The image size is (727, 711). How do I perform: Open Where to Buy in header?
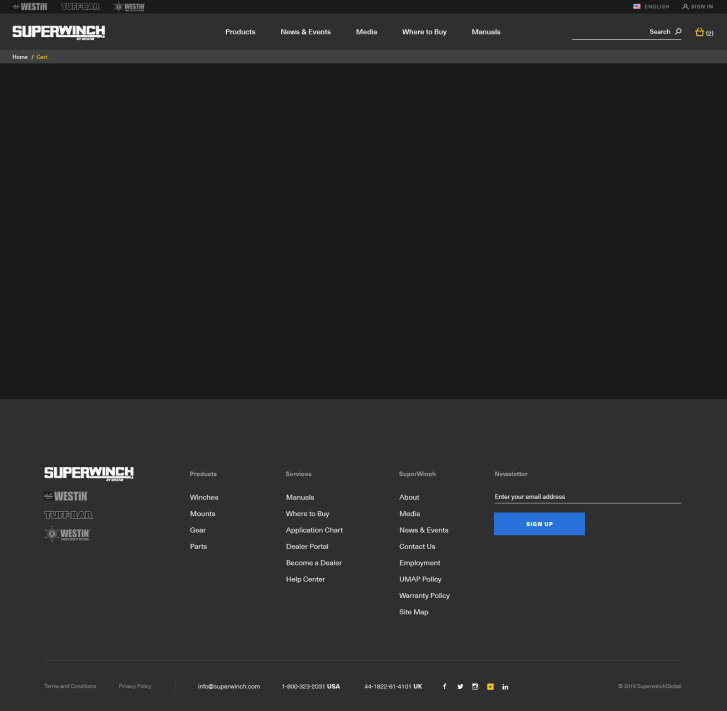(x=424, y=32)
